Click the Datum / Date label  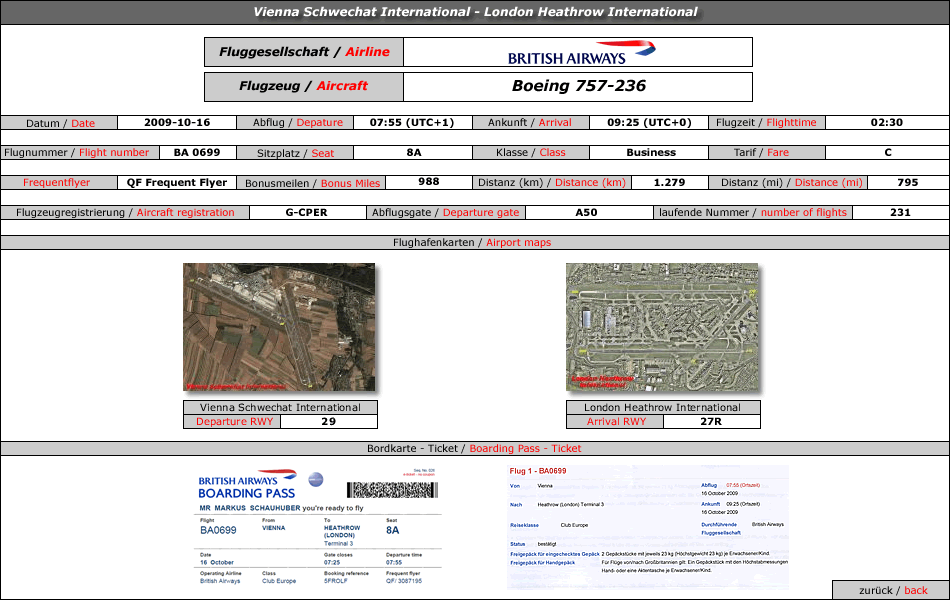[61, 123]
